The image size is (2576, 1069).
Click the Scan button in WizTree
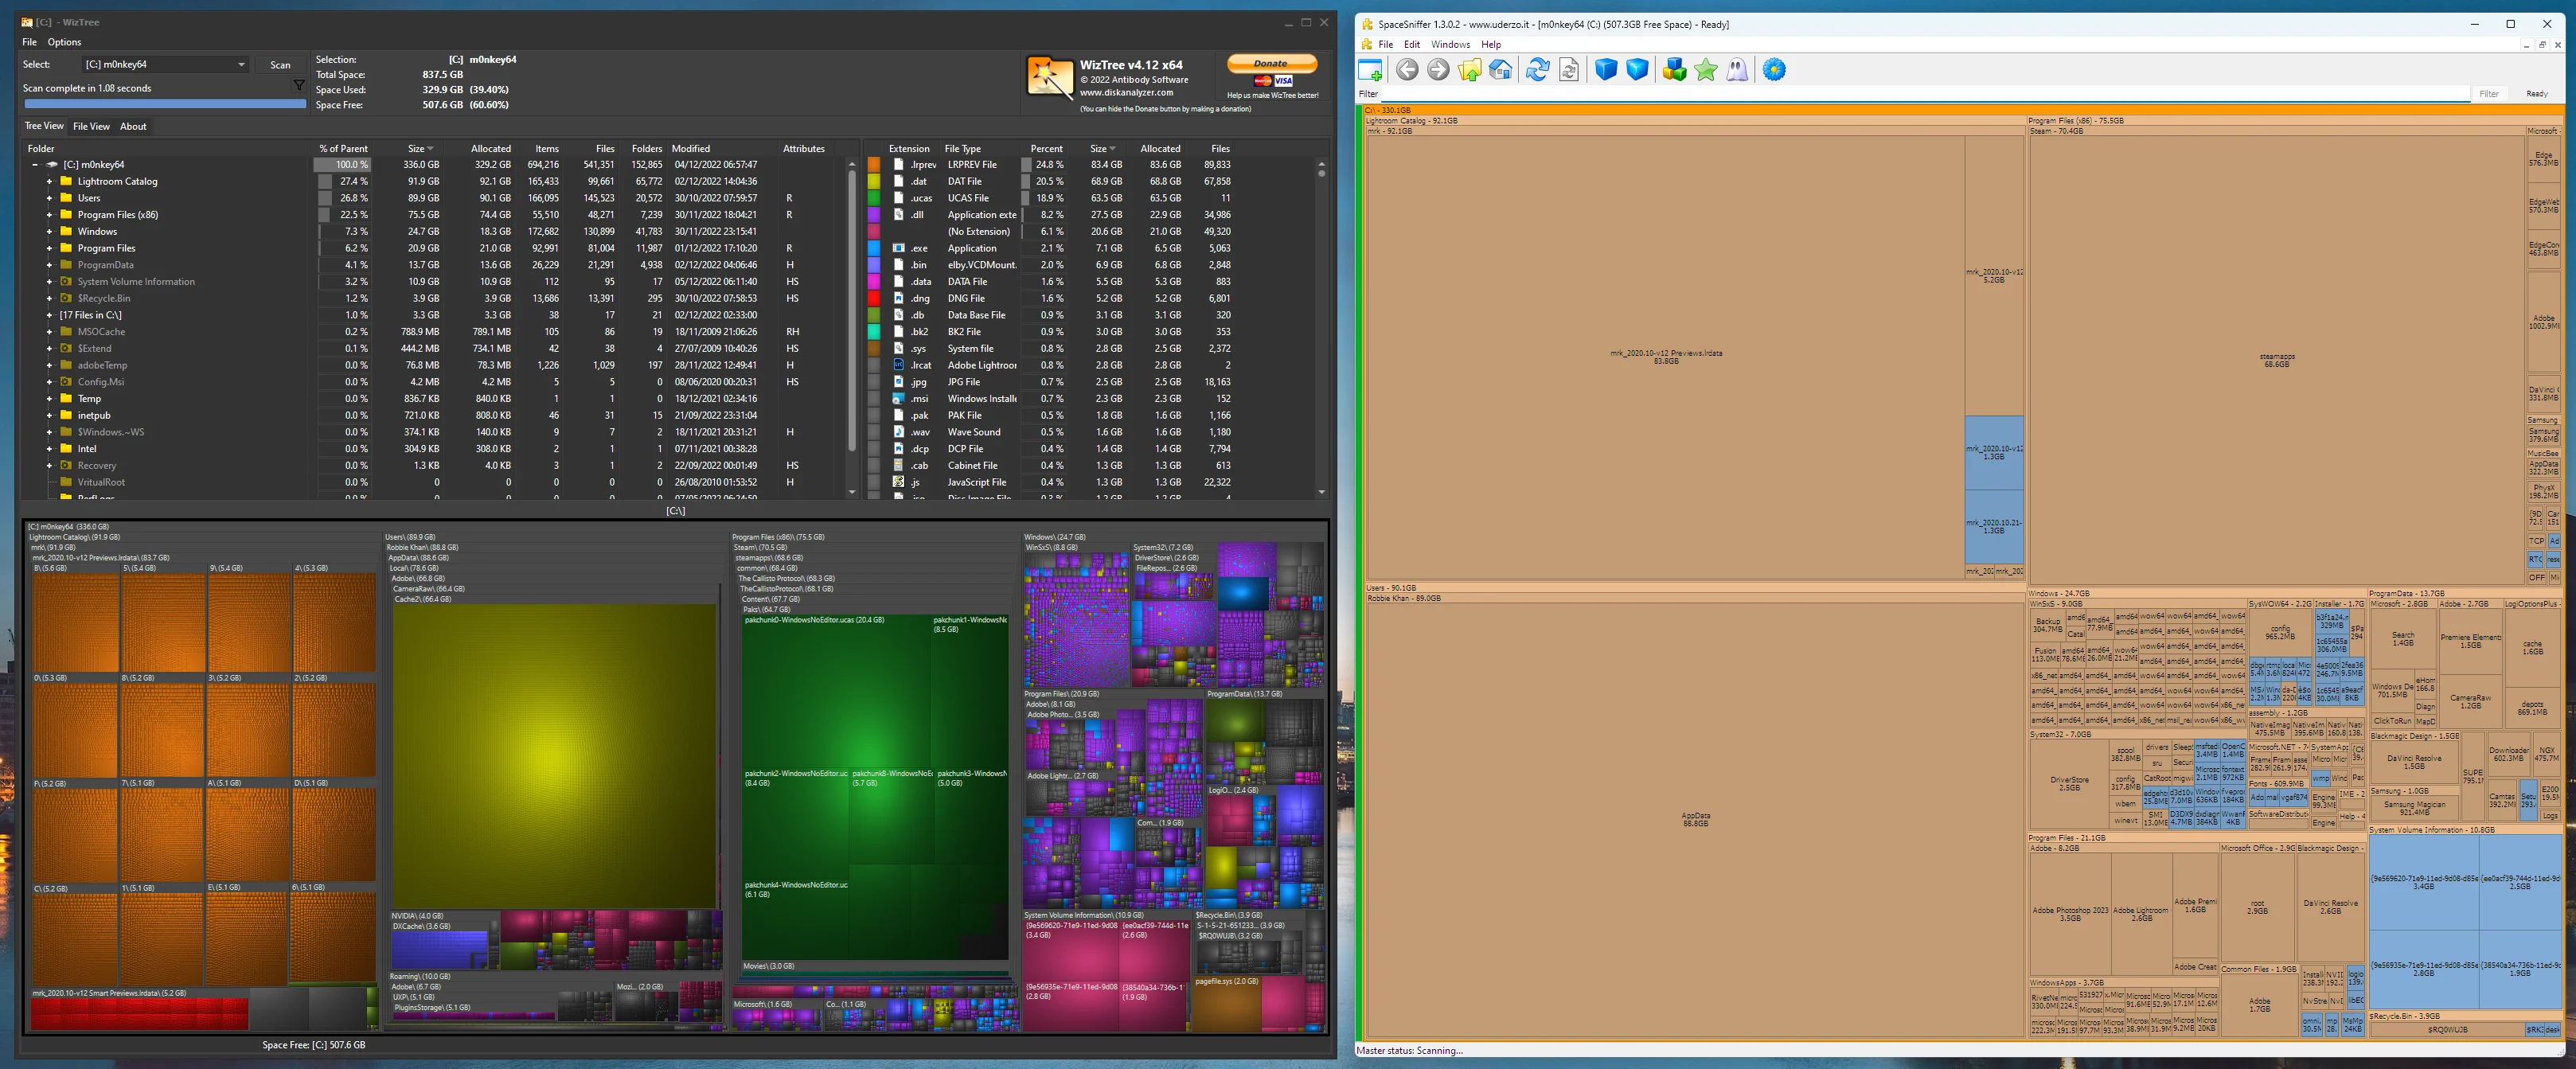pyautogui.click(x=280, y=65)
